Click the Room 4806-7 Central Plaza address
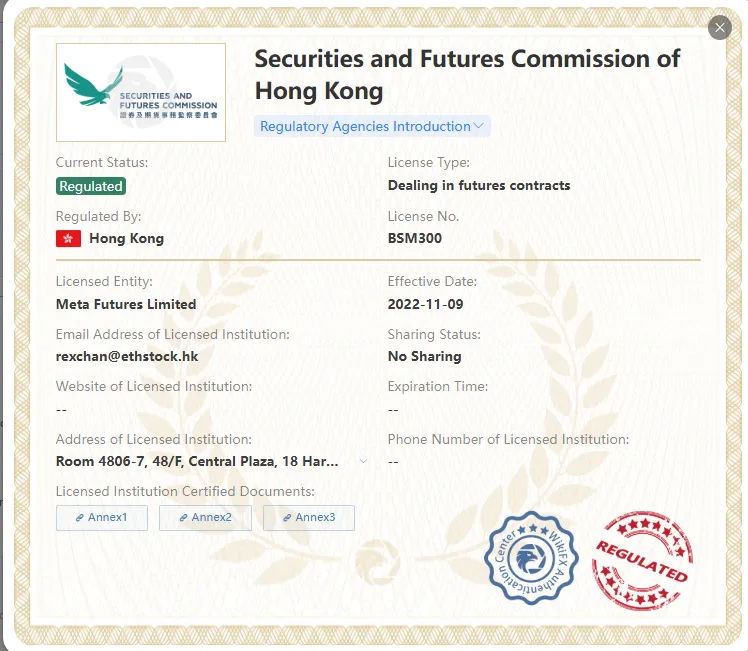Viewport: 748px width, 651px height. (x=197, y=462)
